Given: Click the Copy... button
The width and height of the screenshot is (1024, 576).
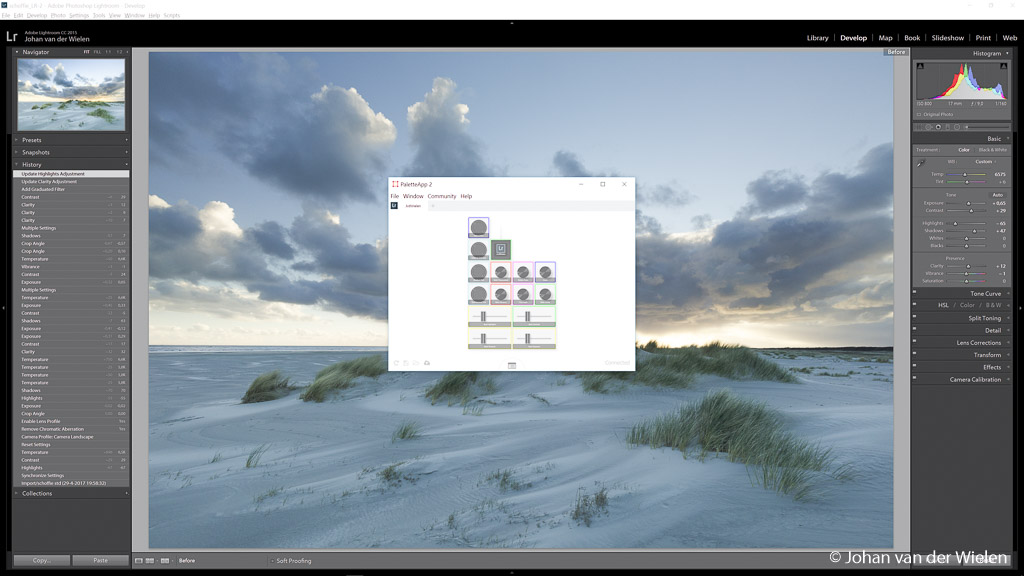Looking at the screenshot, I should pos(42,560).
